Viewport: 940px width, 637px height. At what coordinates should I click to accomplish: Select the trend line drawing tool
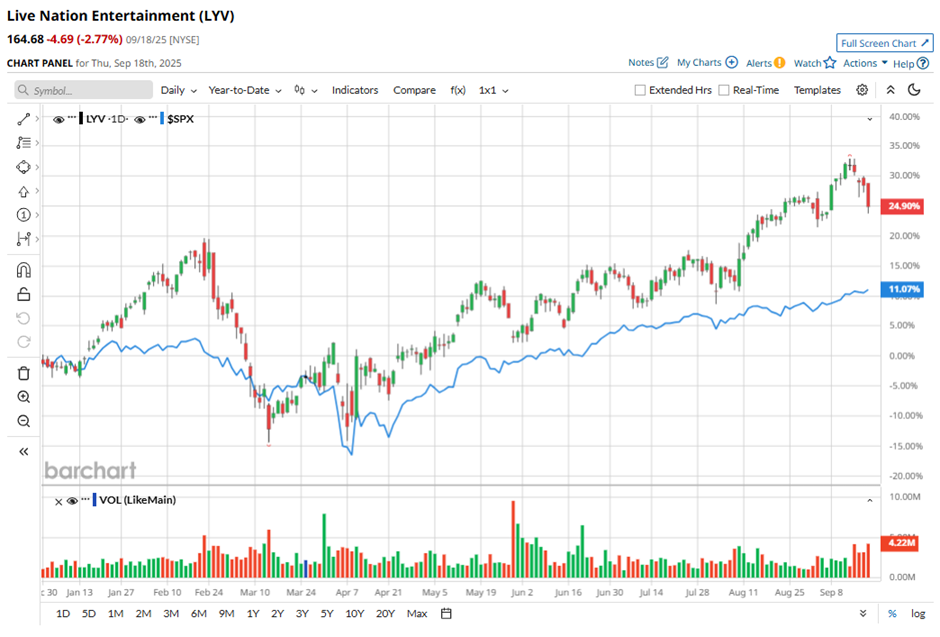click(24, 119)
